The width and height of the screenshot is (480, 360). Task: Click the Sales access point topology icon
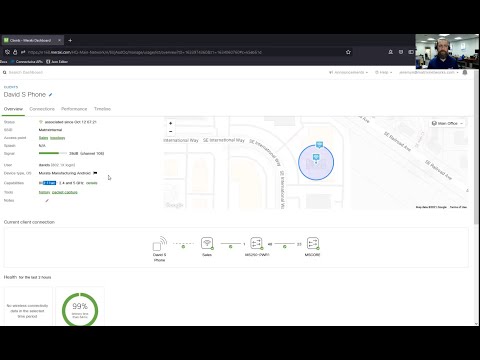pos(207,243)
